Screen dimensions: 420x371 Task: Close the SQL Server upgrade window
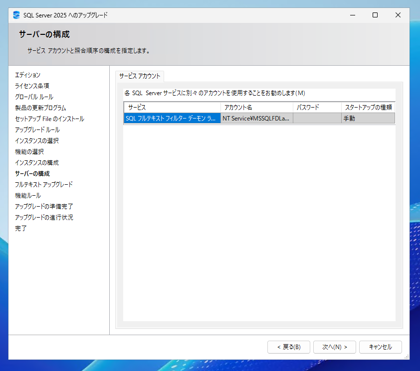[x=398, y=15]
